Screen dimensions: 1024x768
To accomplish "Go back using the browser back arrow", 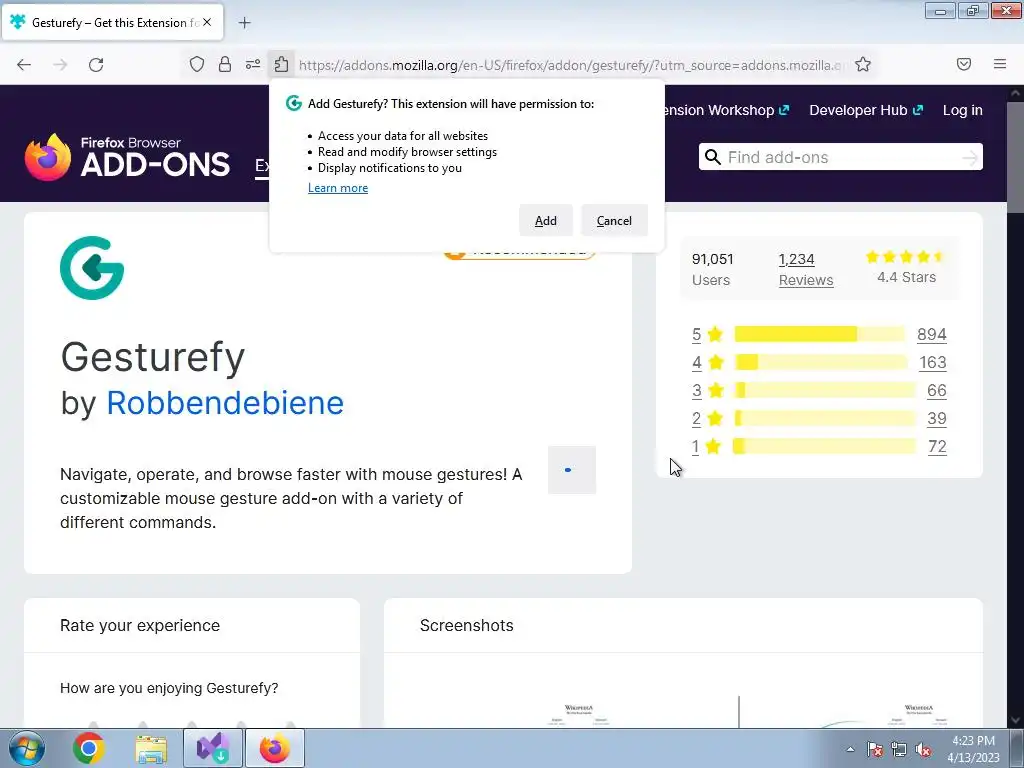I will coord(24,65).
